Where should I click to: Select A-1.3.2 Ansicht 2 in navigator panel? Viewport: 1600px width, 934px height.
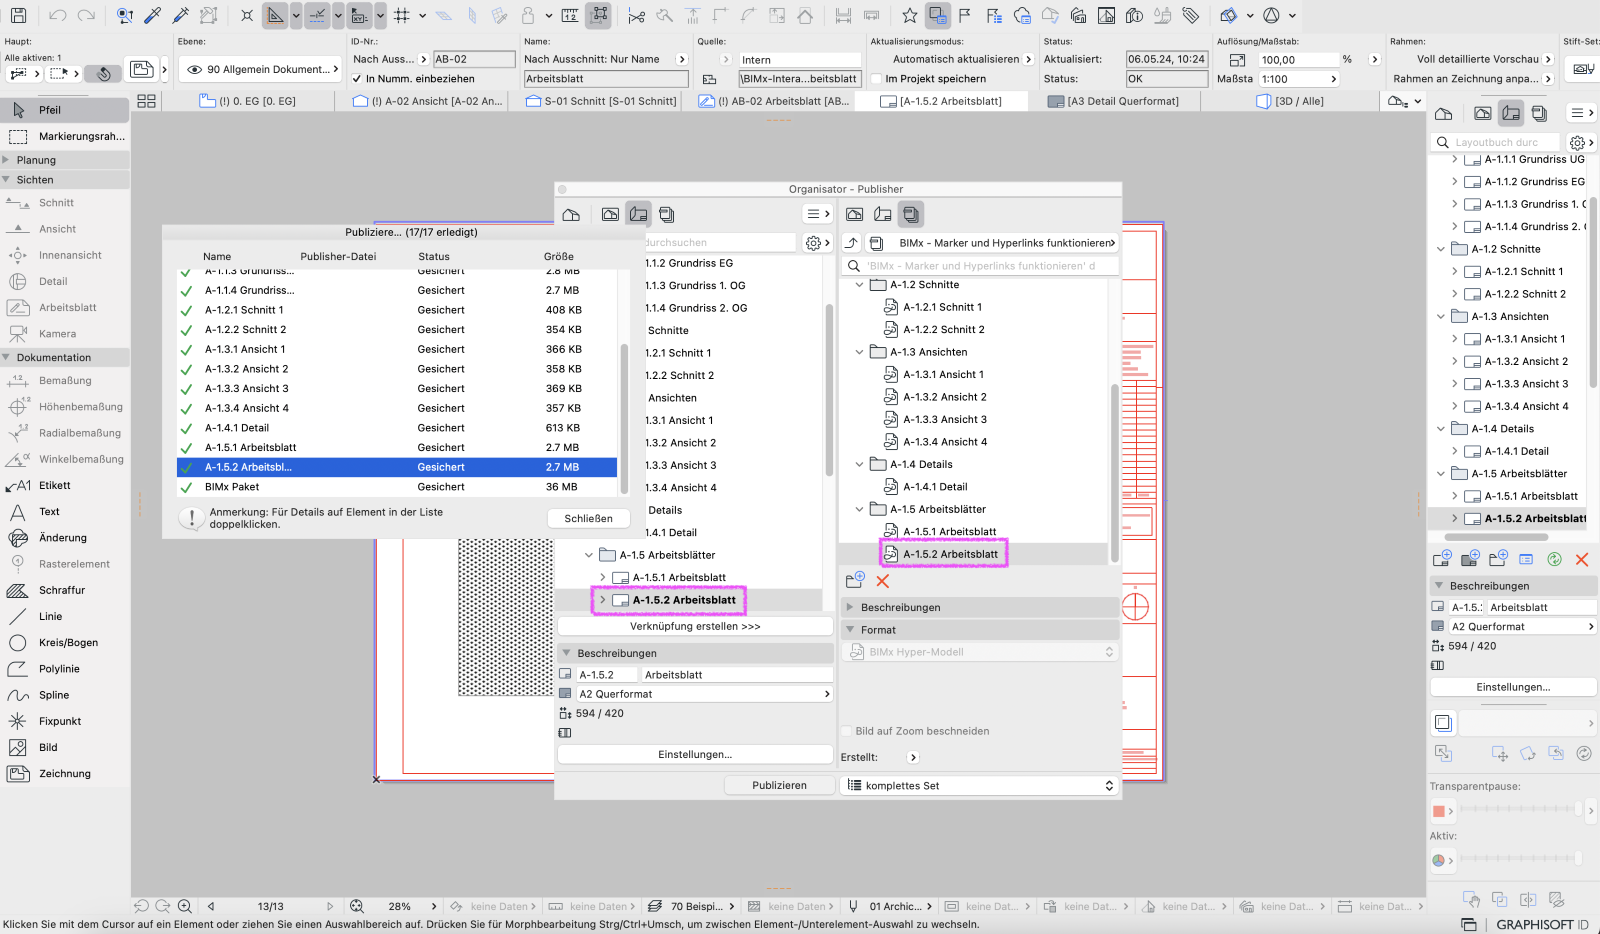pyautogui.click(x=1526, y=361)
